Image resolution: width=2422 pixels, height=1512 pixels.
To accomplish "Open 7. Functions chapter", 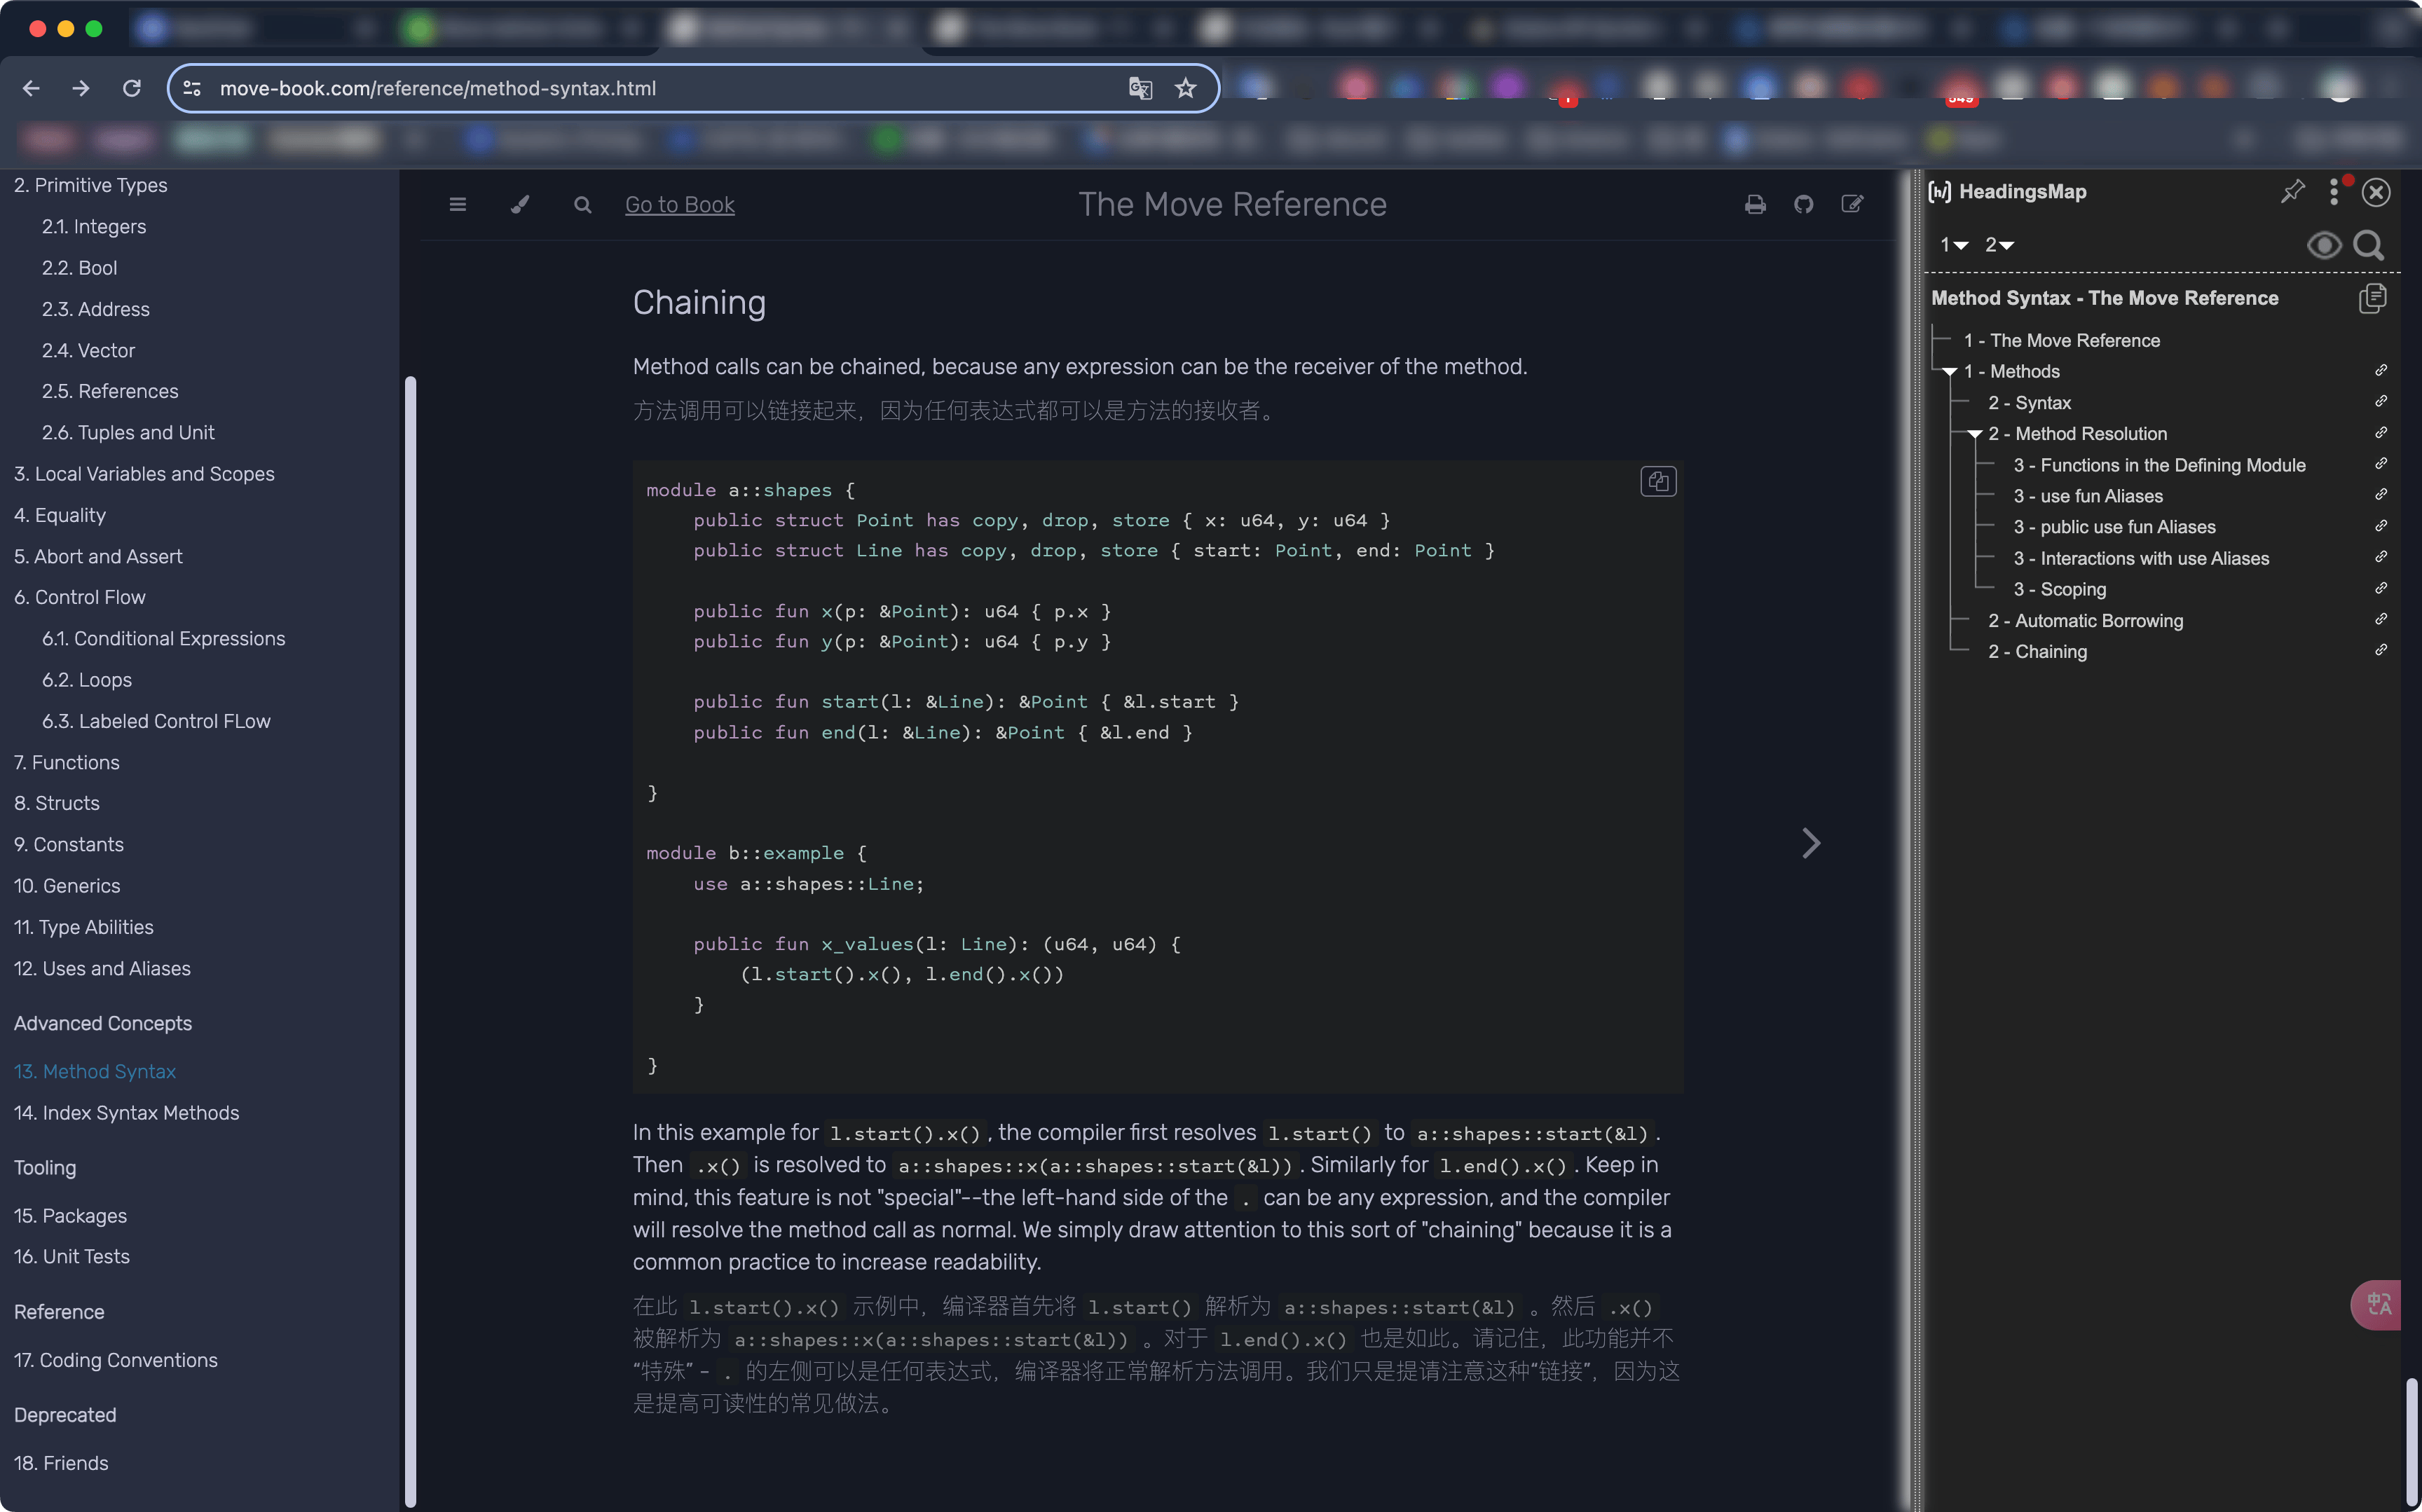I will (x=67, y=763).
